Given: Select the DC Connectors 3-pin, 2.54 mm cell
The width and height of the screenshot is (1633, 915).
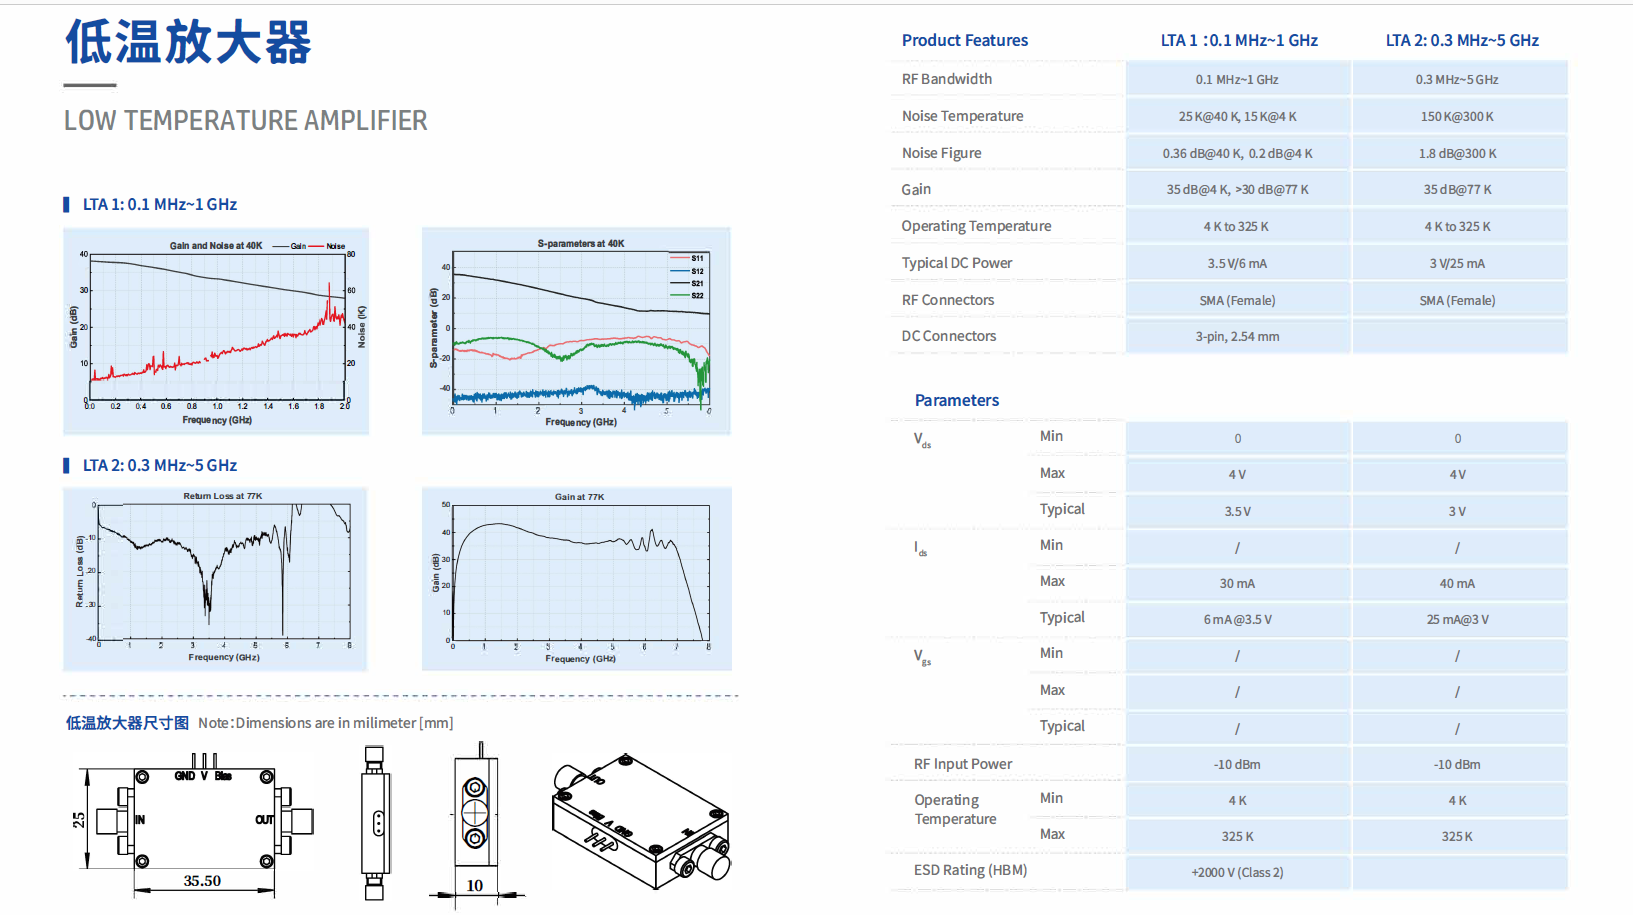Looking at the screenshot, I should click(1238, 336).
